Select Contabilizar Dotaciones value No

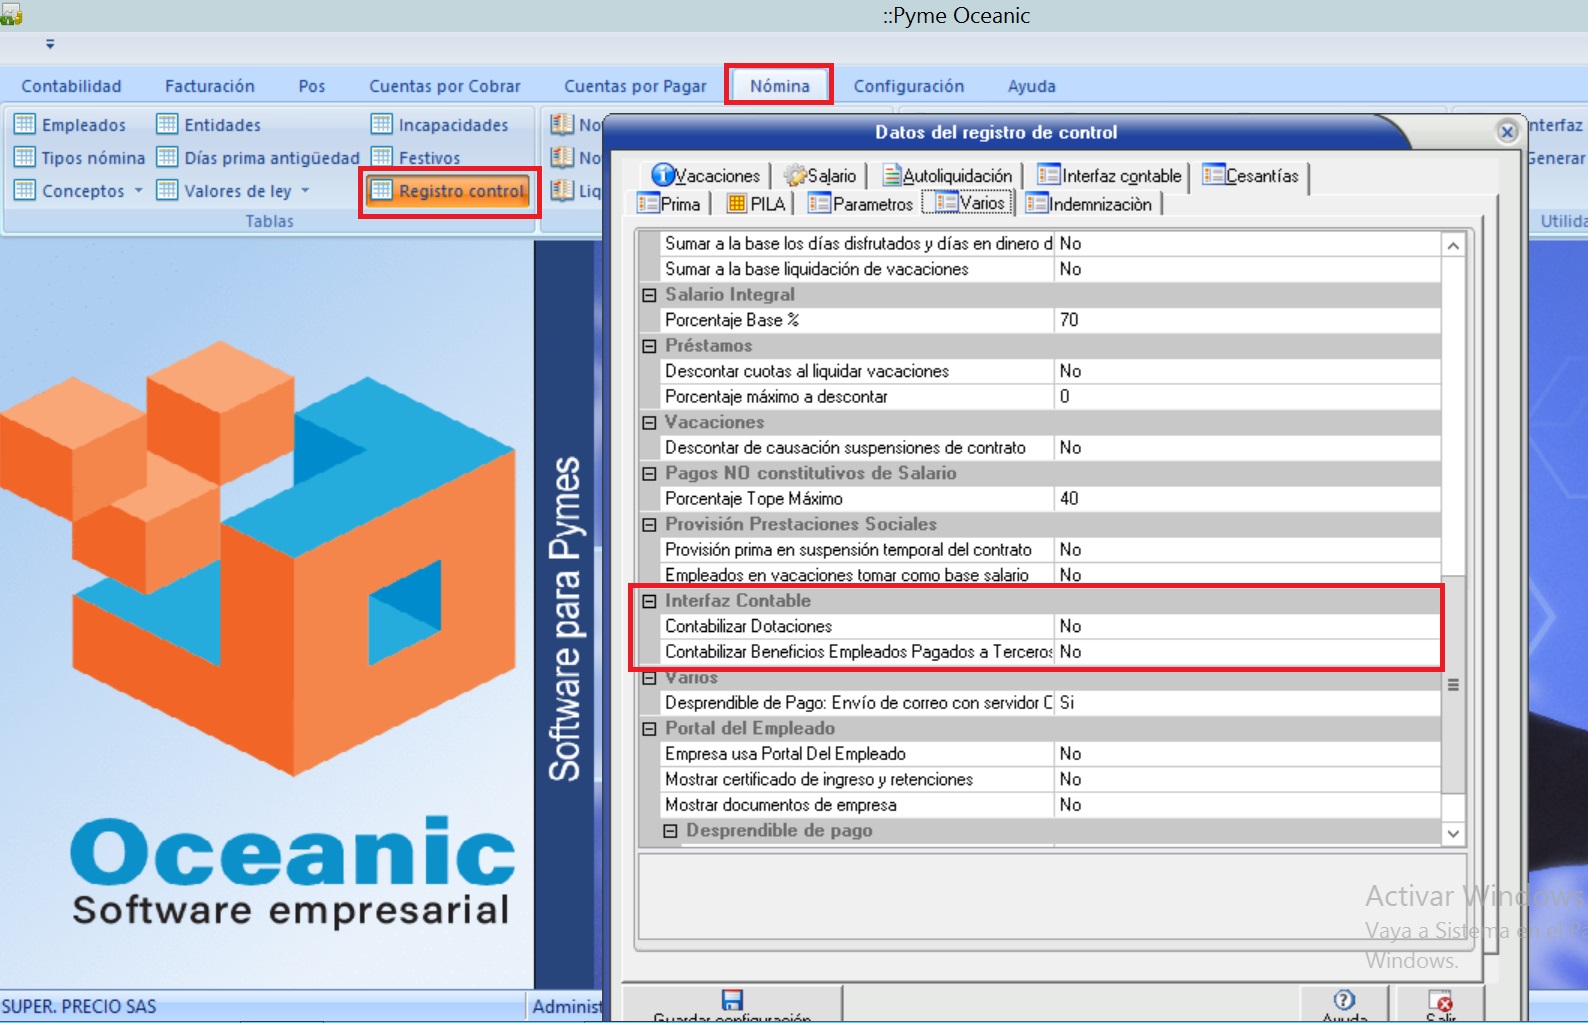click(1247, 626)
